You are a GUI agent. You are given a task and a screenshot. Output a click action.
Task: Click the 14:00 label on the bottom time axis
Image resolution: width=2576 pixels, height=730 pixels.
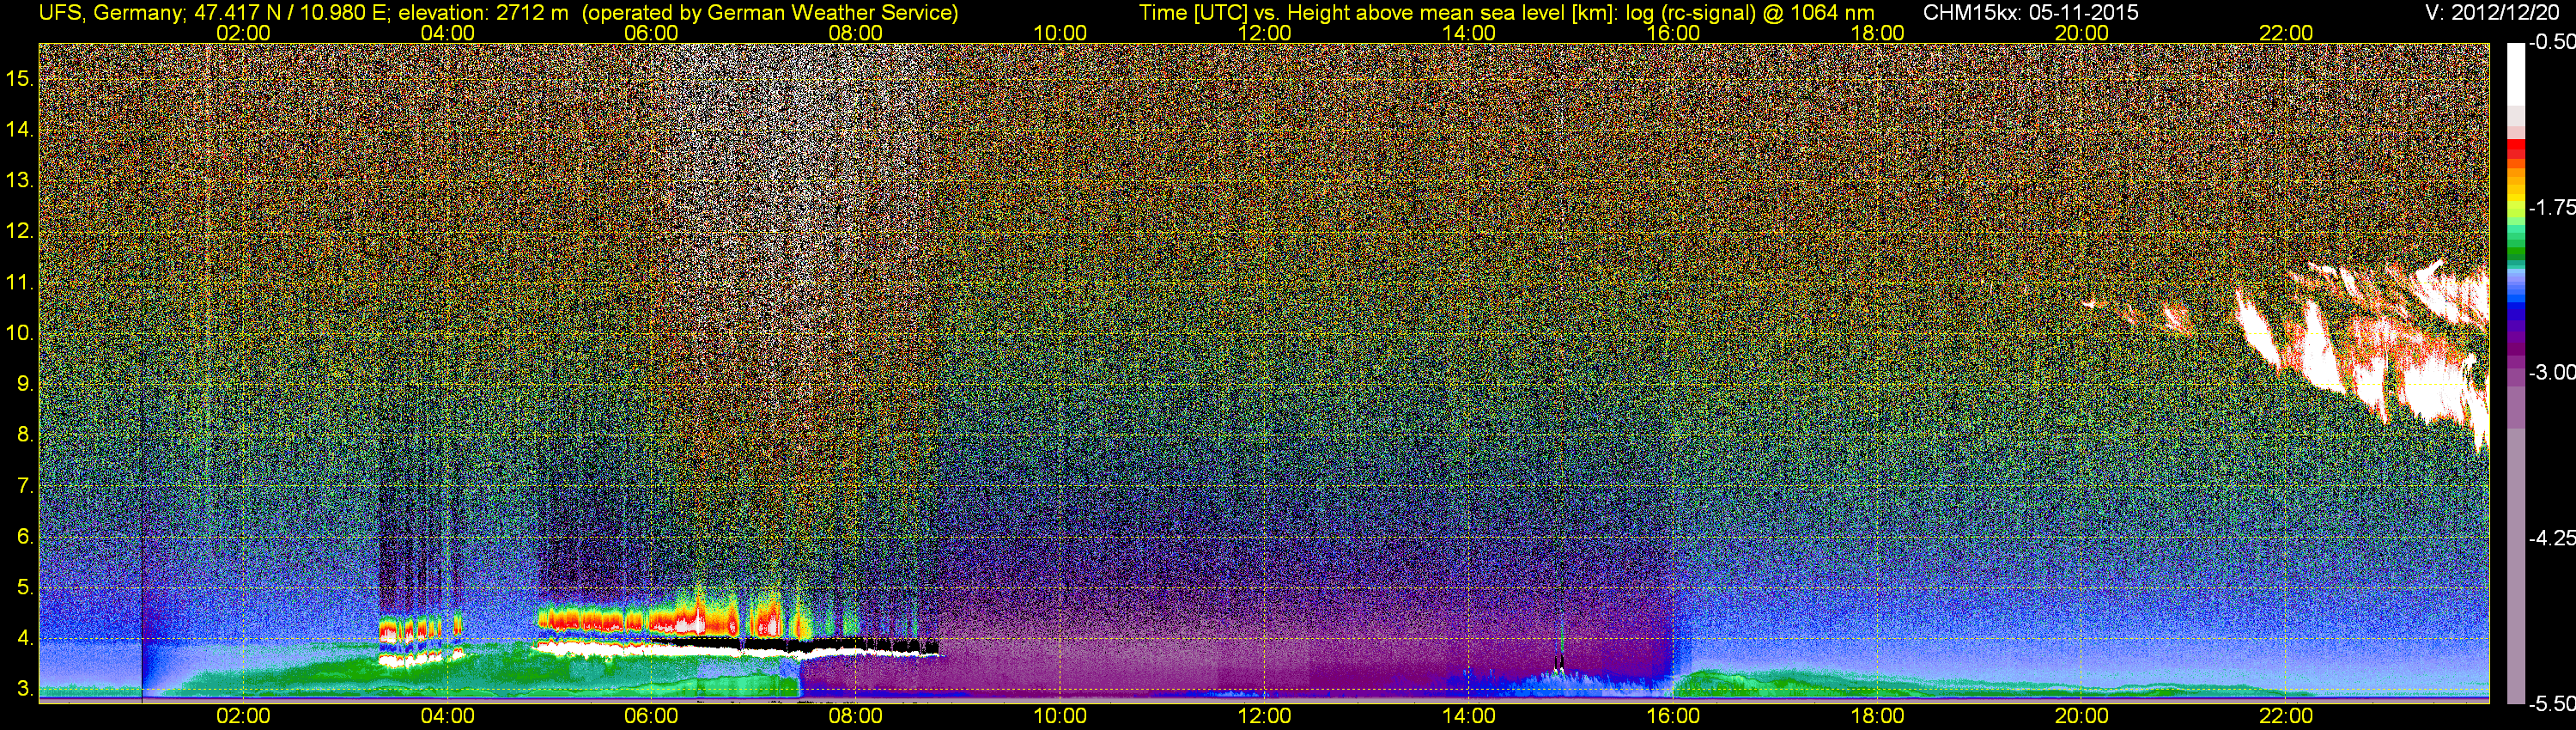(x=1469, y=716)
